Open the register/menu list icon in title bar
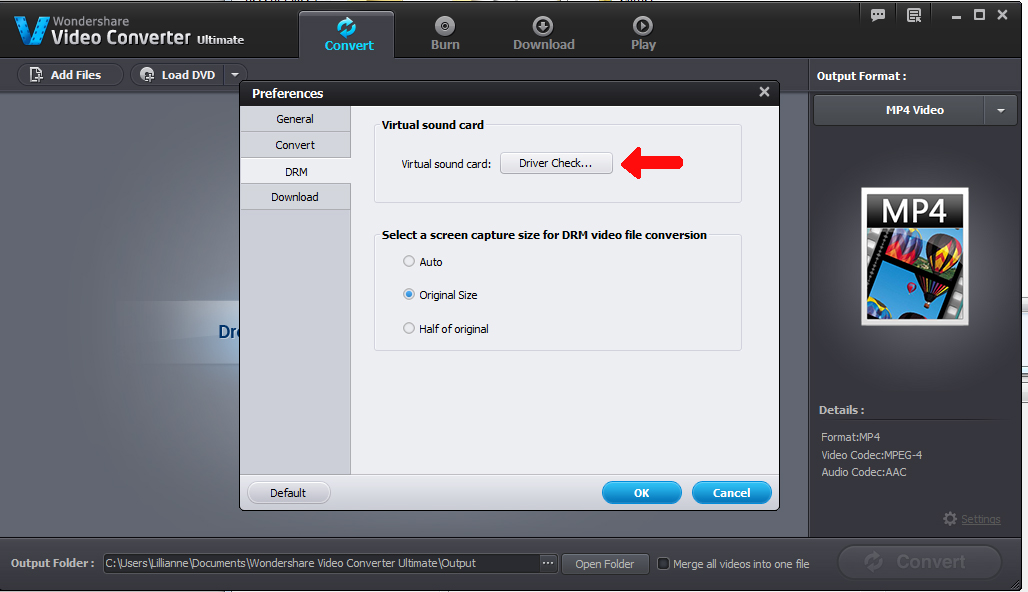The width and height of the screenshot is (1028, 592). click(x=914, y=15)
